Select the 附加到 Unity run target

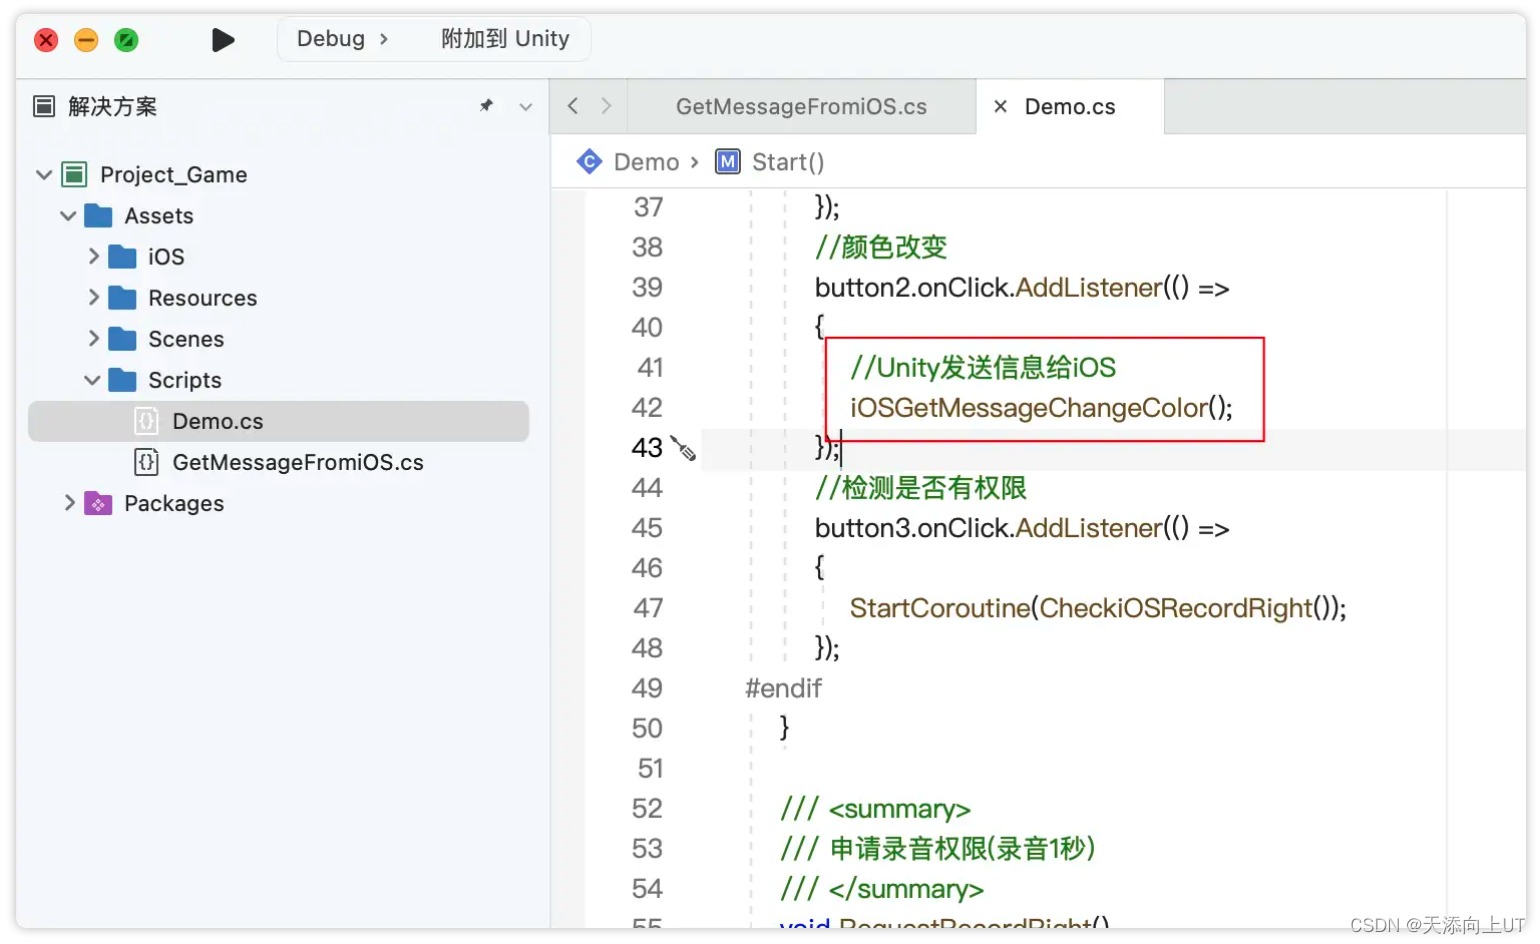[505, 39]
